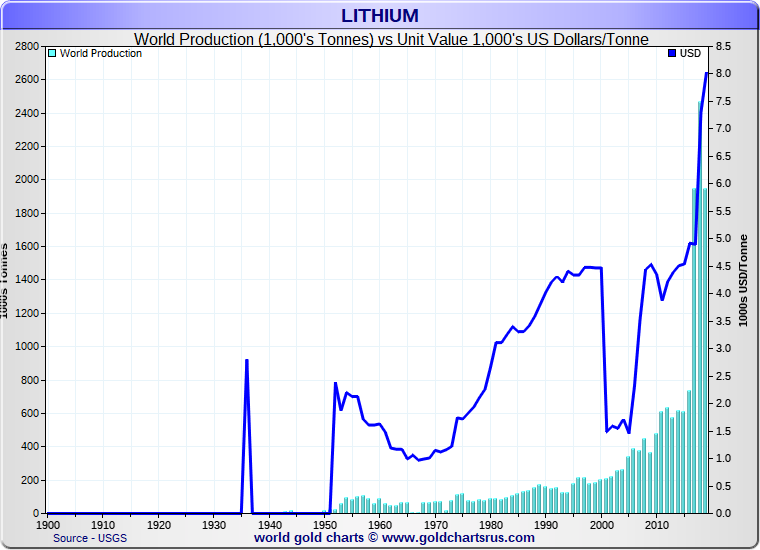
Task: Click the LITHIUM chart title
Action: click(x=380, y=15)
